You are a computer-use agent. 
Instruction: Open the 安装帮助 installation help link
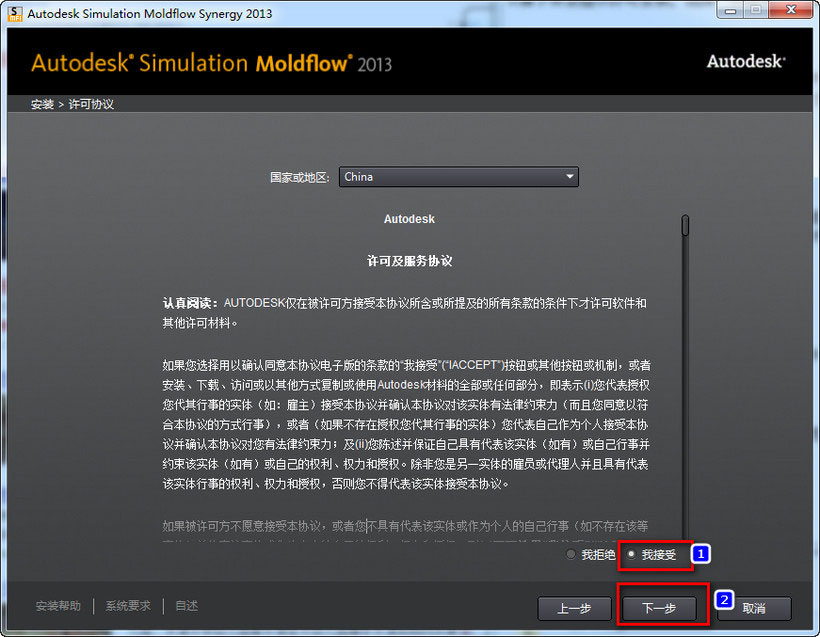click(58, 606)
